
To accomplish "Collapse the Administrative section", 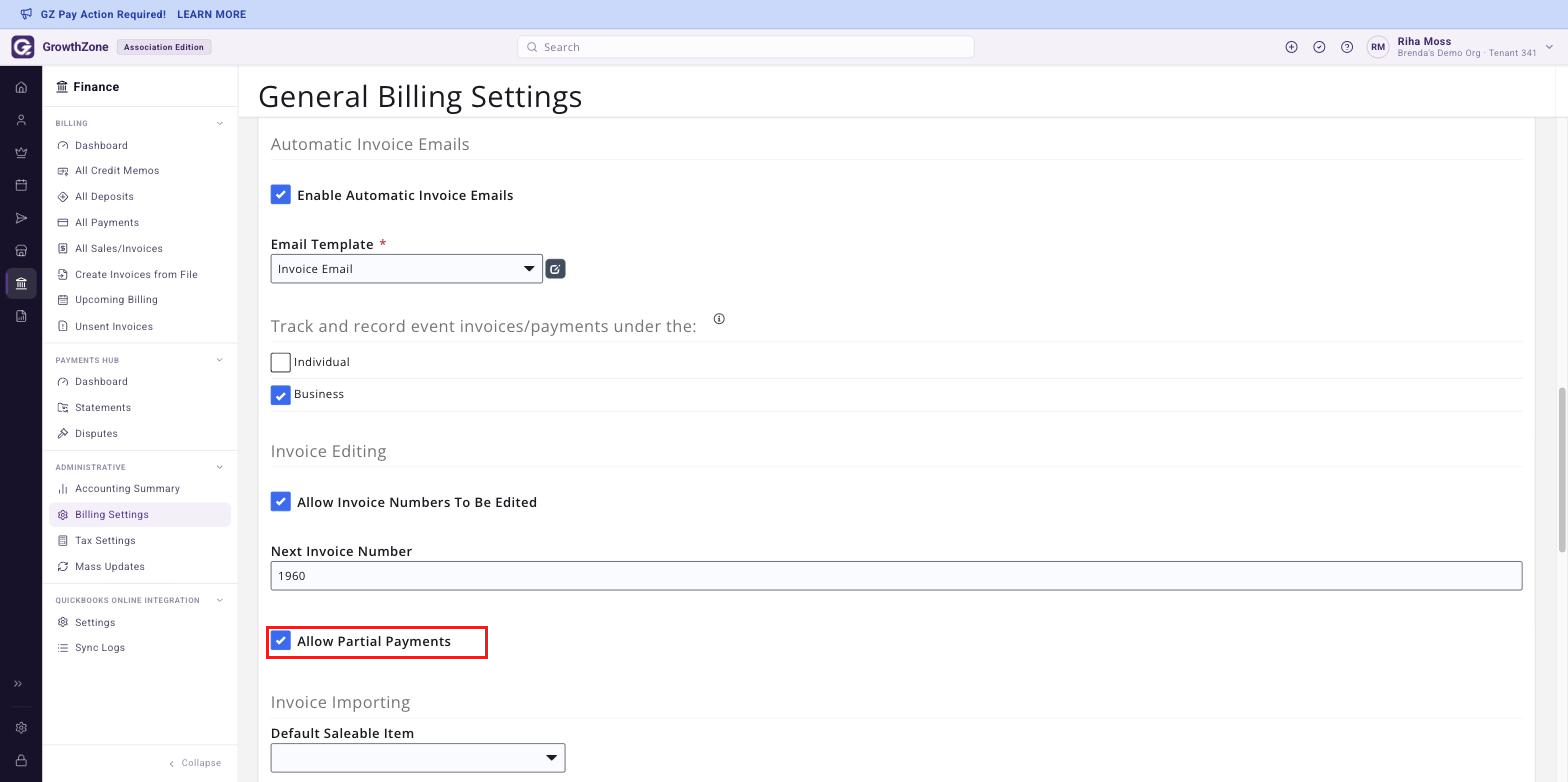I will pos(220,467).
